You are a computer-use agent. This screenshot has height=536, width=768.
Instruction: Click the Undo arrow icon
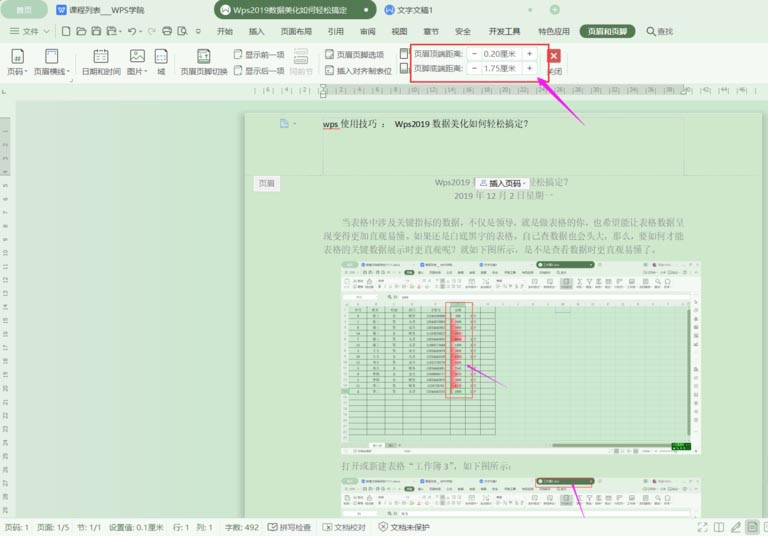(132, 31)
